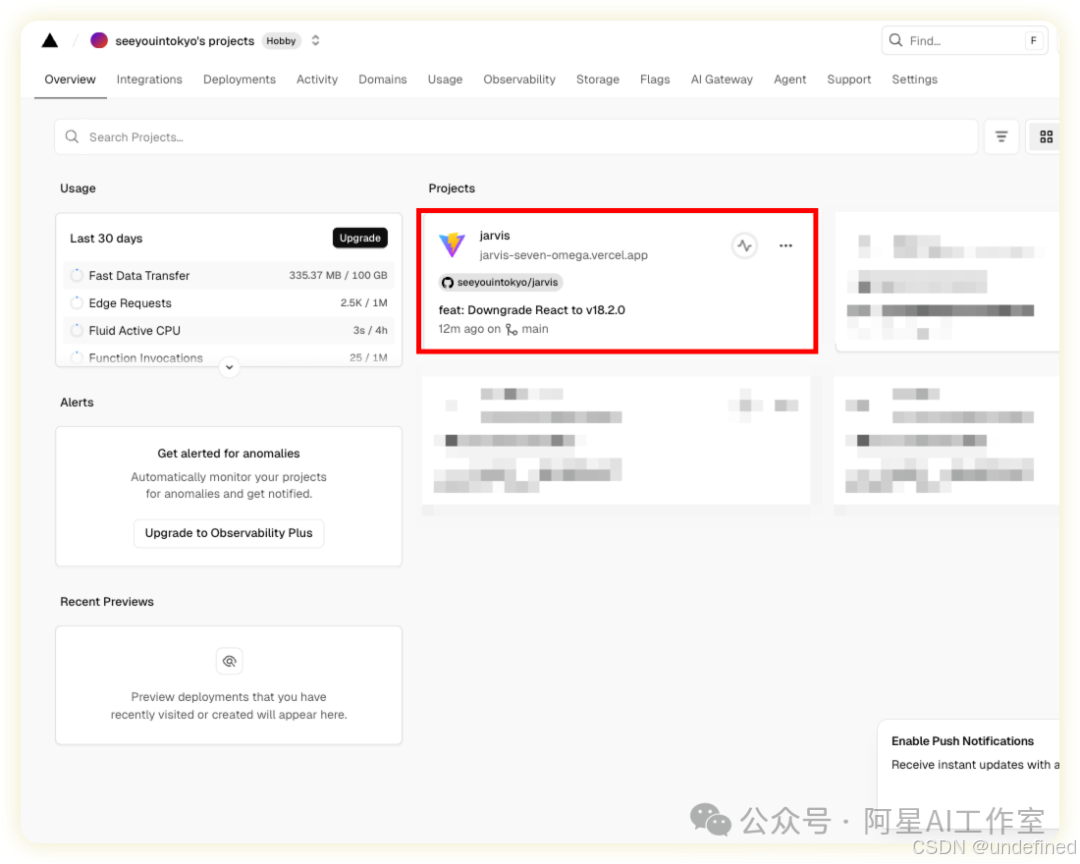Open the Agent tab
Image resolution: width=1080 pixels, height=864 pixels.
[789, 79]
